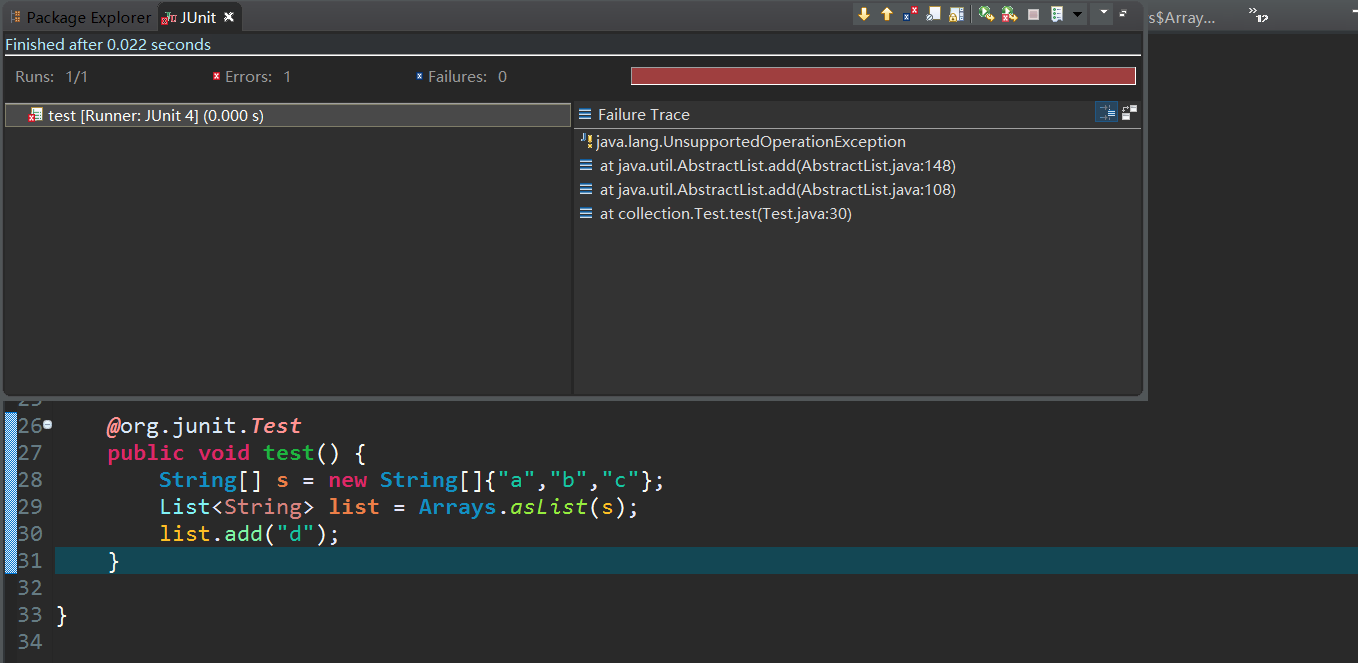This screenshot has width=1358, height=663.
Task: Click stack frame icon on AbstractList.java:148 row
Action: click(x=586, y=166)
